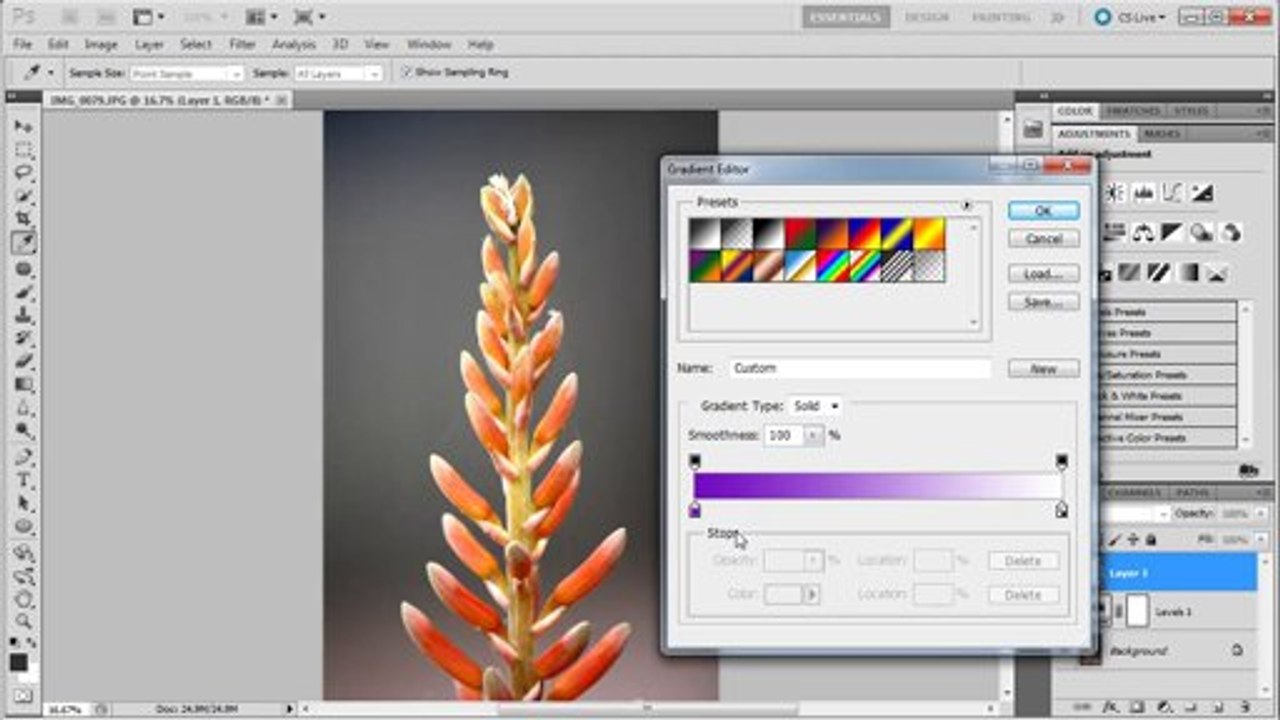Click the foreground color swatch in toolbox
Image resolution: width=1280 pixels, height=720 pixels.
19,662
